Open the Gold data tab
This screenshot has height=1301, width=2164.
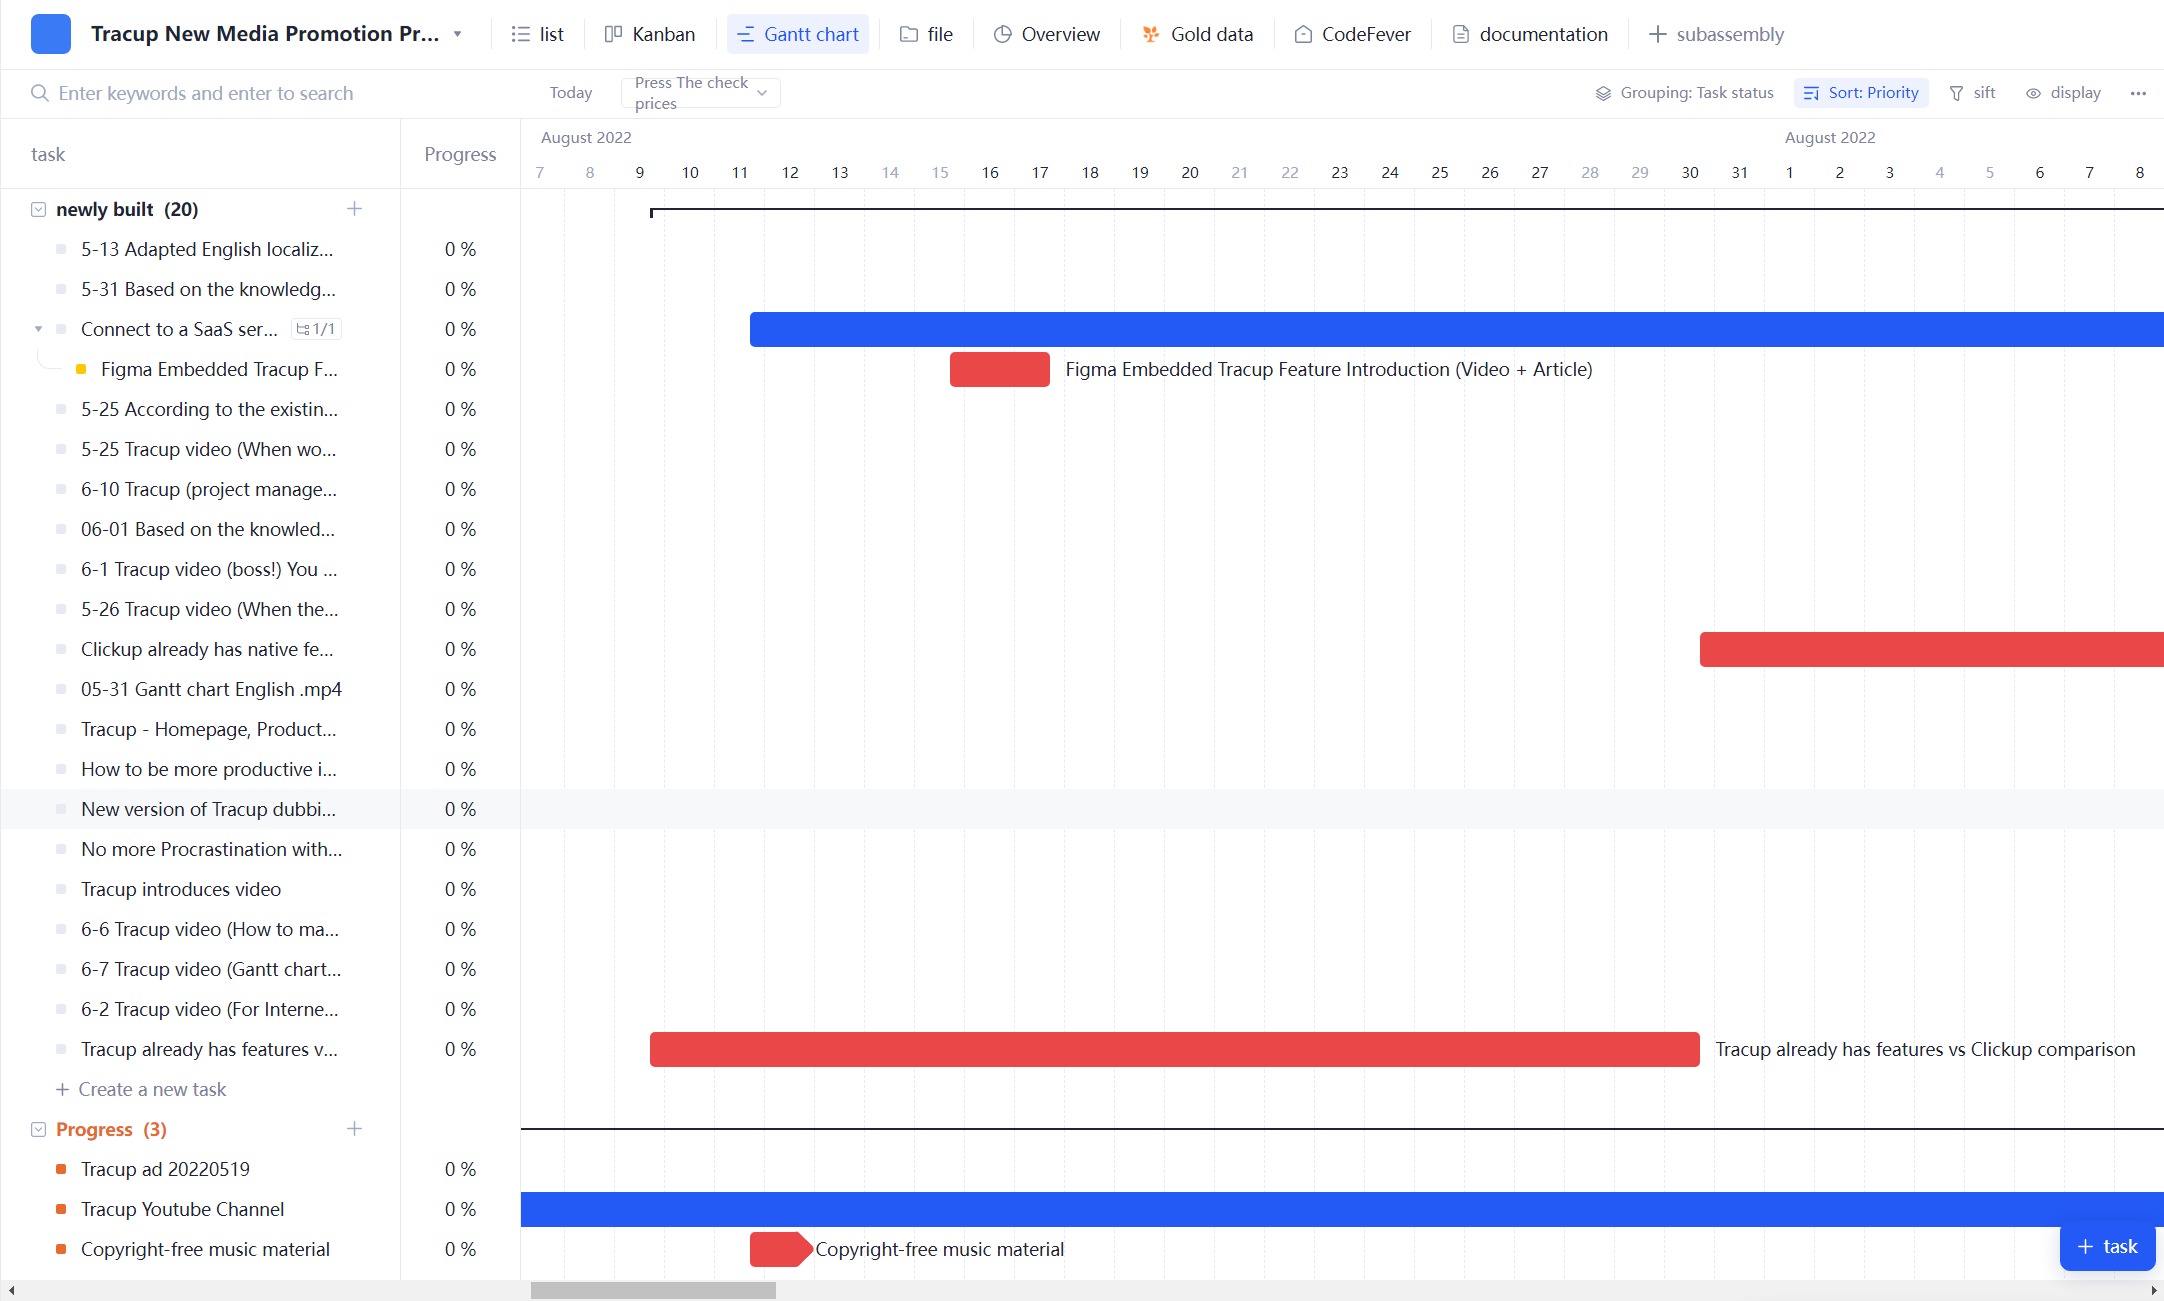click(x=1197, y=34)
